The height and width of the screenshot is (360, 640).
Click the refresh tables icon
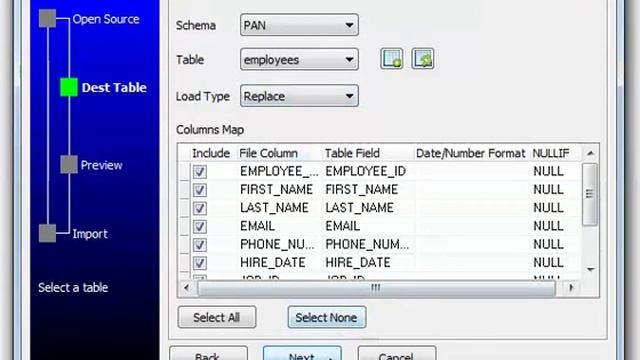422,59
